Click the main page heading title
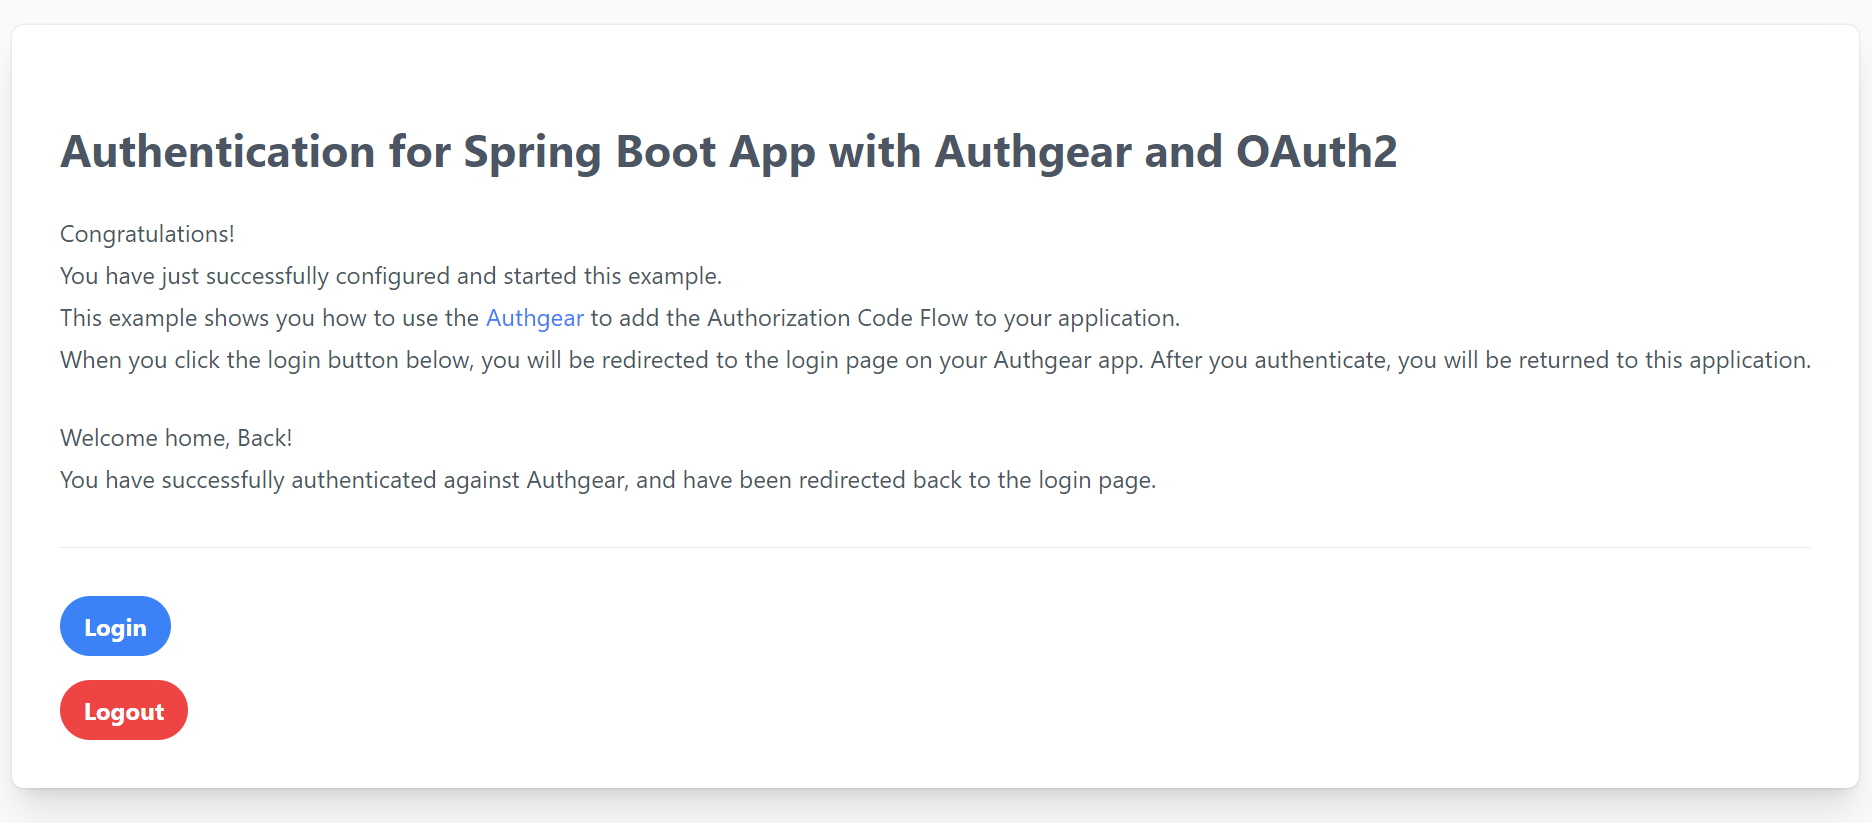The width and height of the screenshot is (1872, 823). pyautogui.click(x=728, y=152)
